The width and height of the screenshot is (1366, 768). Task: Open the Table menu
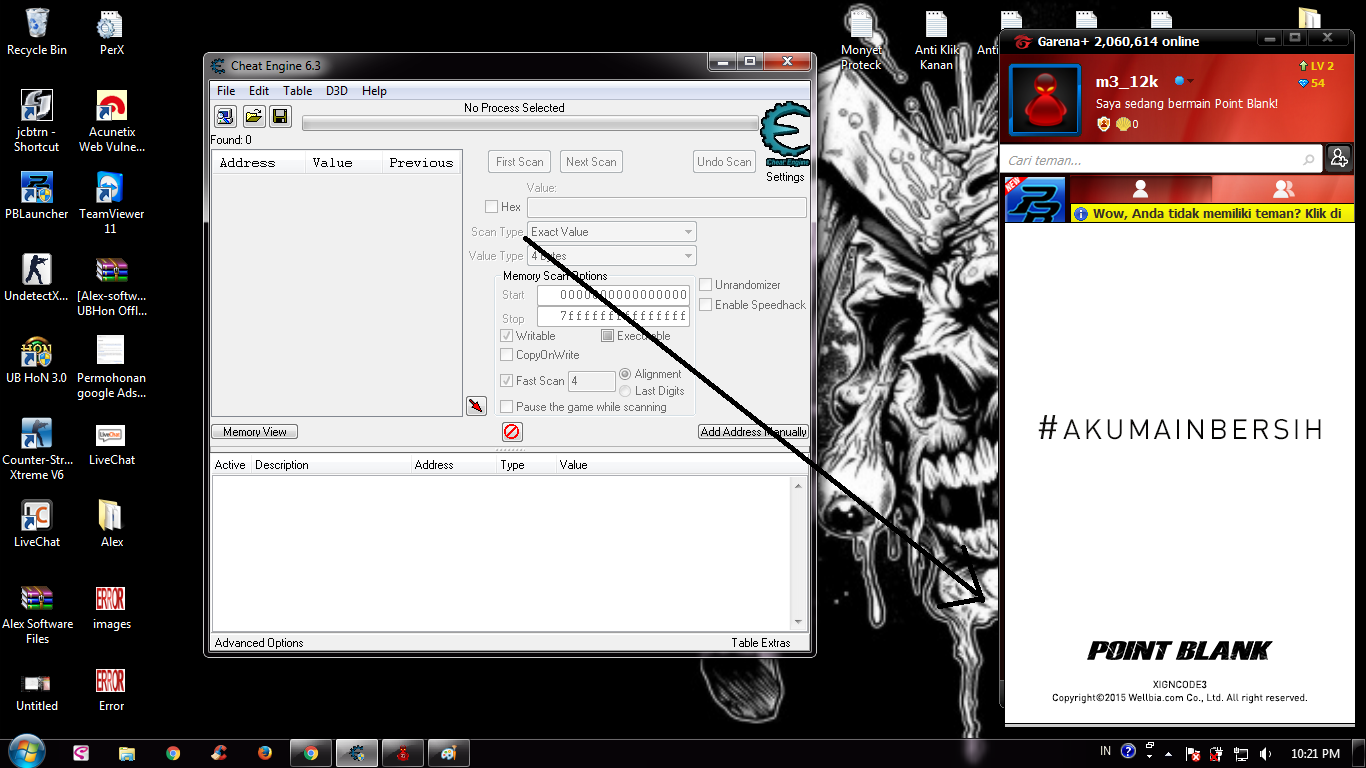point(298,91)
